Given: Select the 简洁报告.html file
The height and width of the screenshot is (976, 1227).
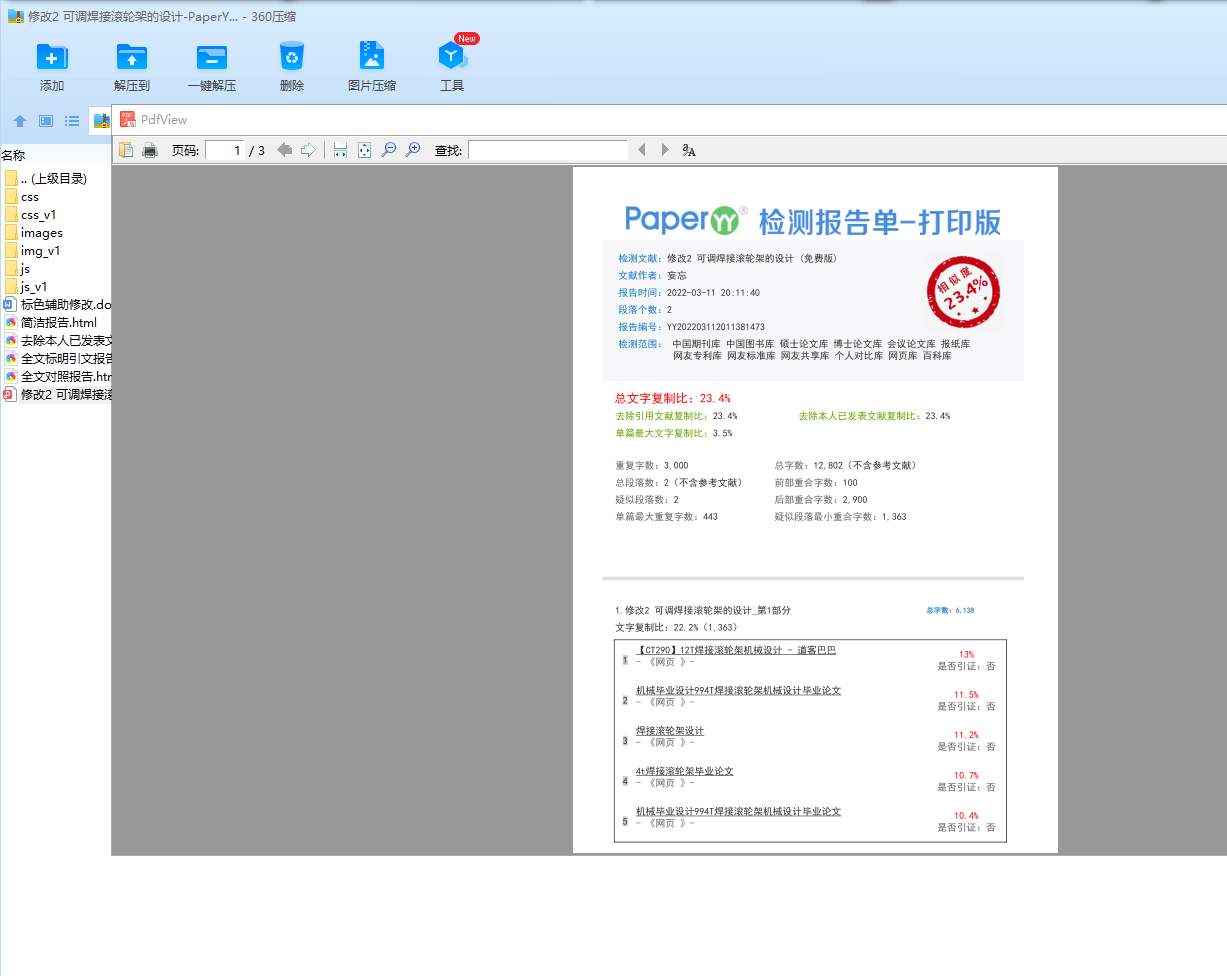Looking at the screenshot, I should [x=51, y=323].
